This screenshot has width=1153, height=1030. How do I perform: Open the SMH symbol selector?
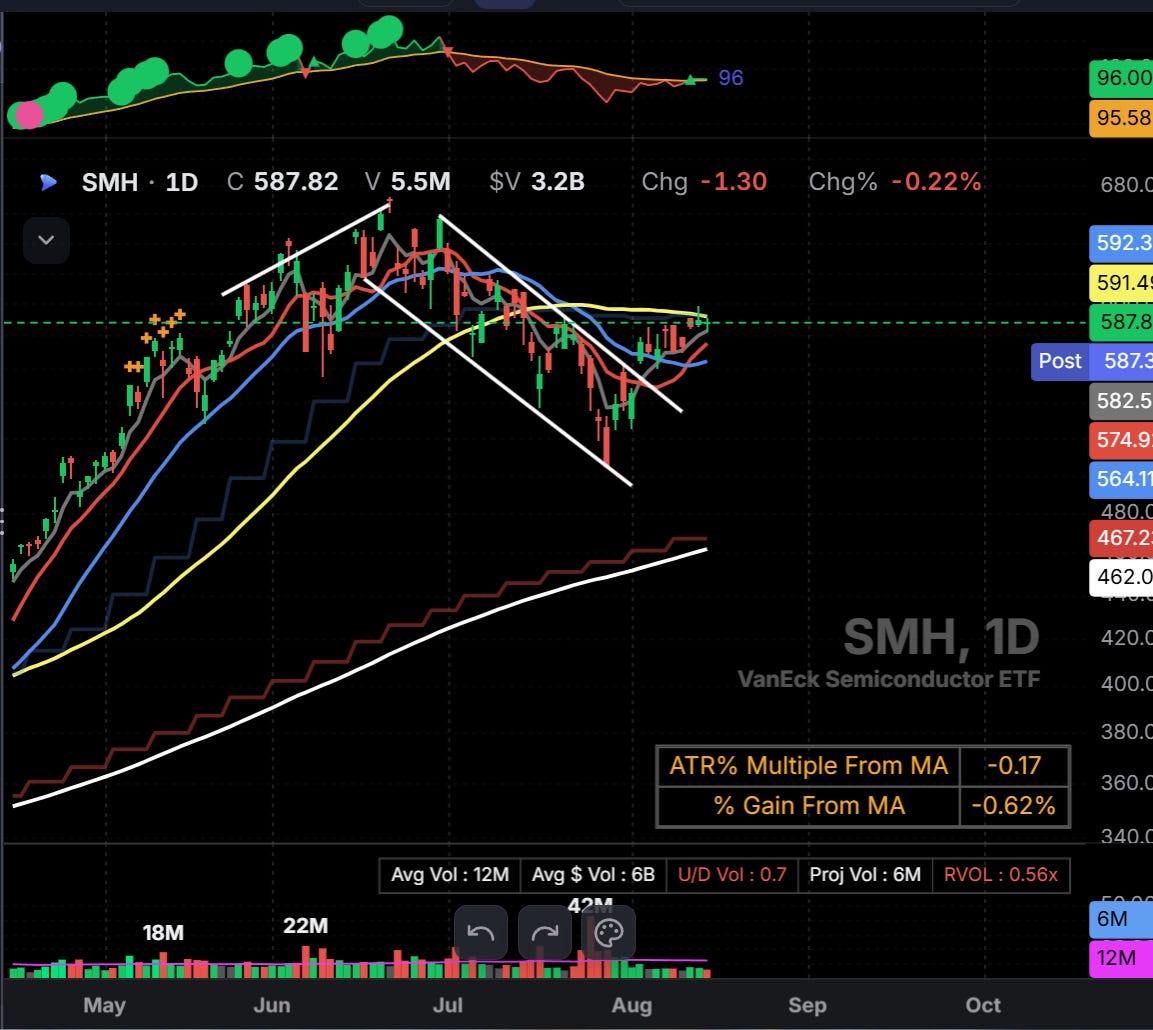(110, 182)
